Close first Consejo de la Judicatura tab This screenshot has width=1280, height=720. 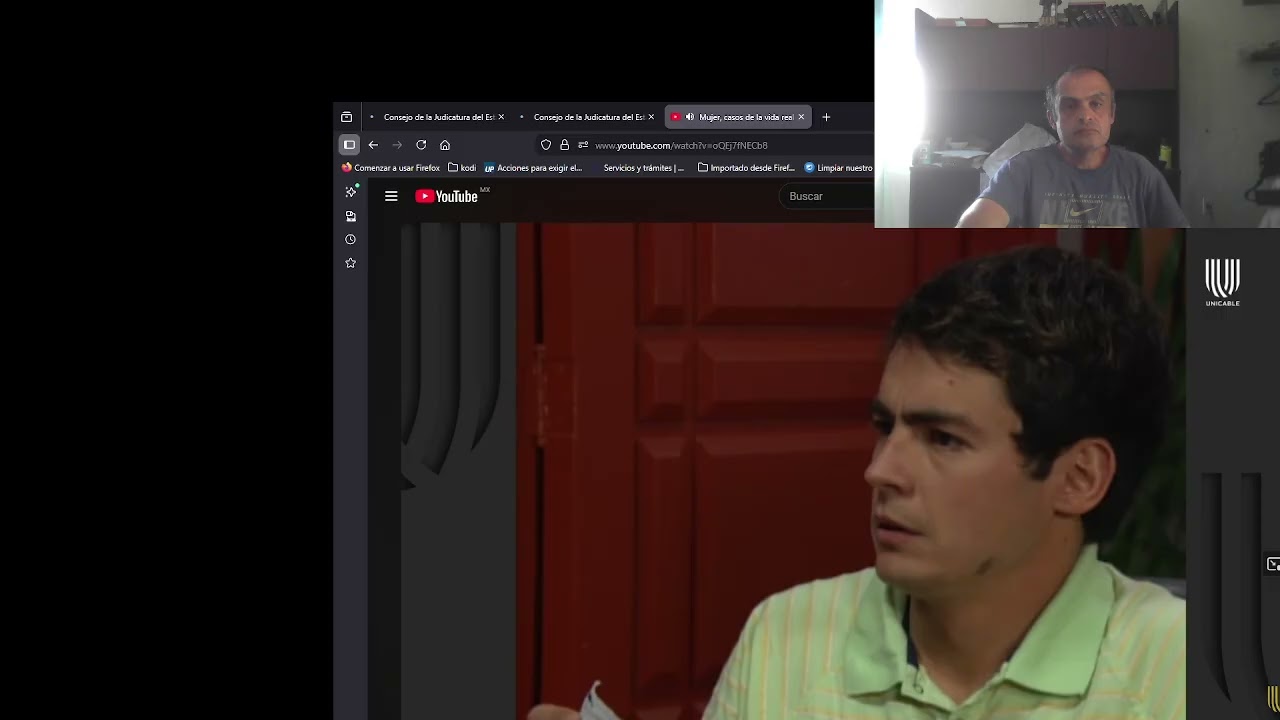pos(501,117)
